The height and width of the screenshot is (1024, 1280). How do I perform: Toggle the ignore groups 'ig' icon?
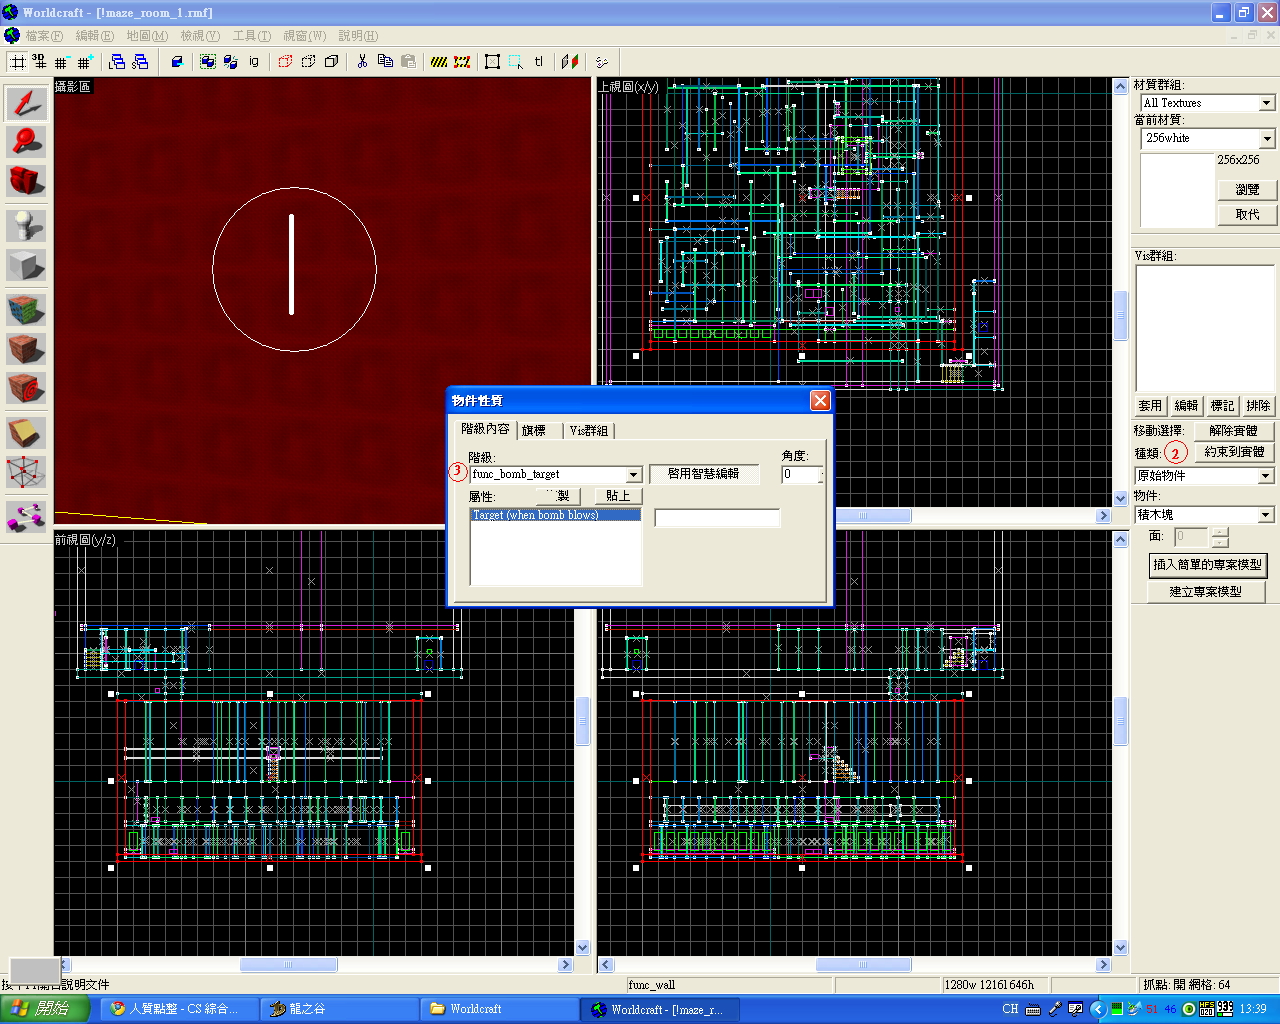tap(253, 62)
